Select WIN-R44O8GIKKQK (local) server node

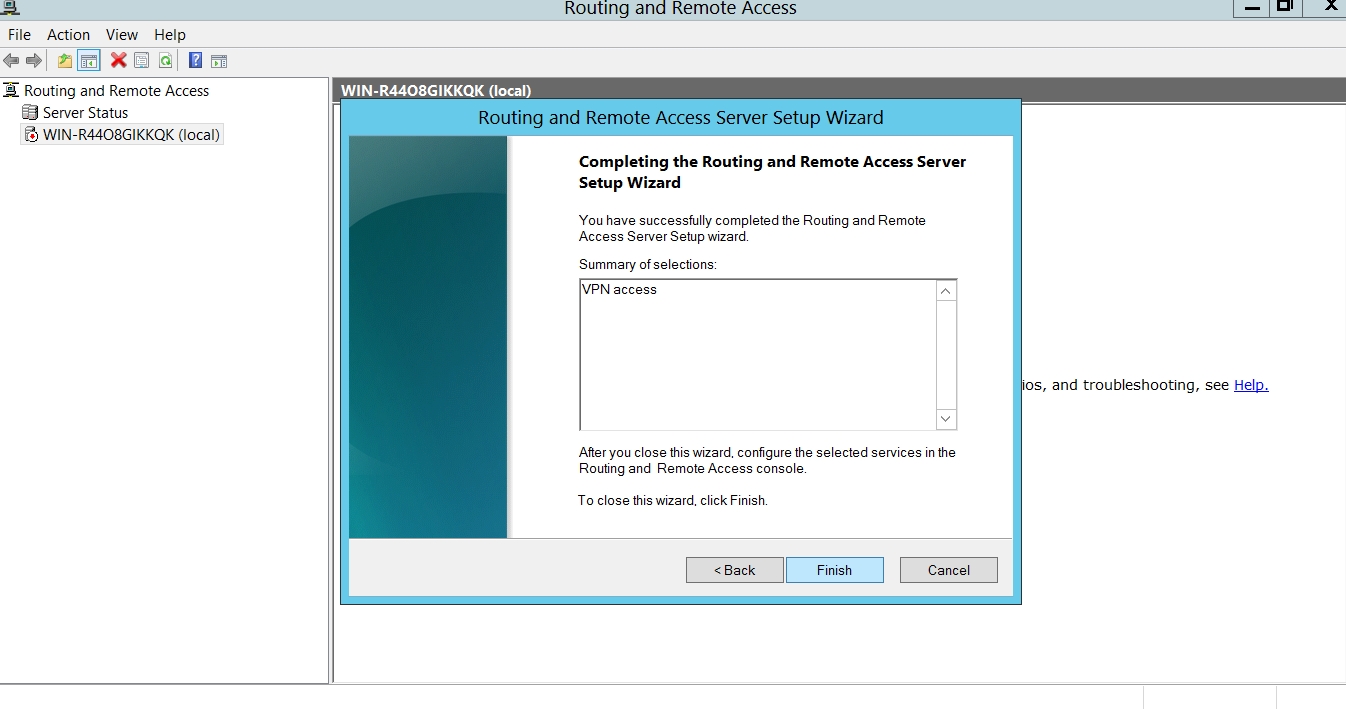[130, 135]
